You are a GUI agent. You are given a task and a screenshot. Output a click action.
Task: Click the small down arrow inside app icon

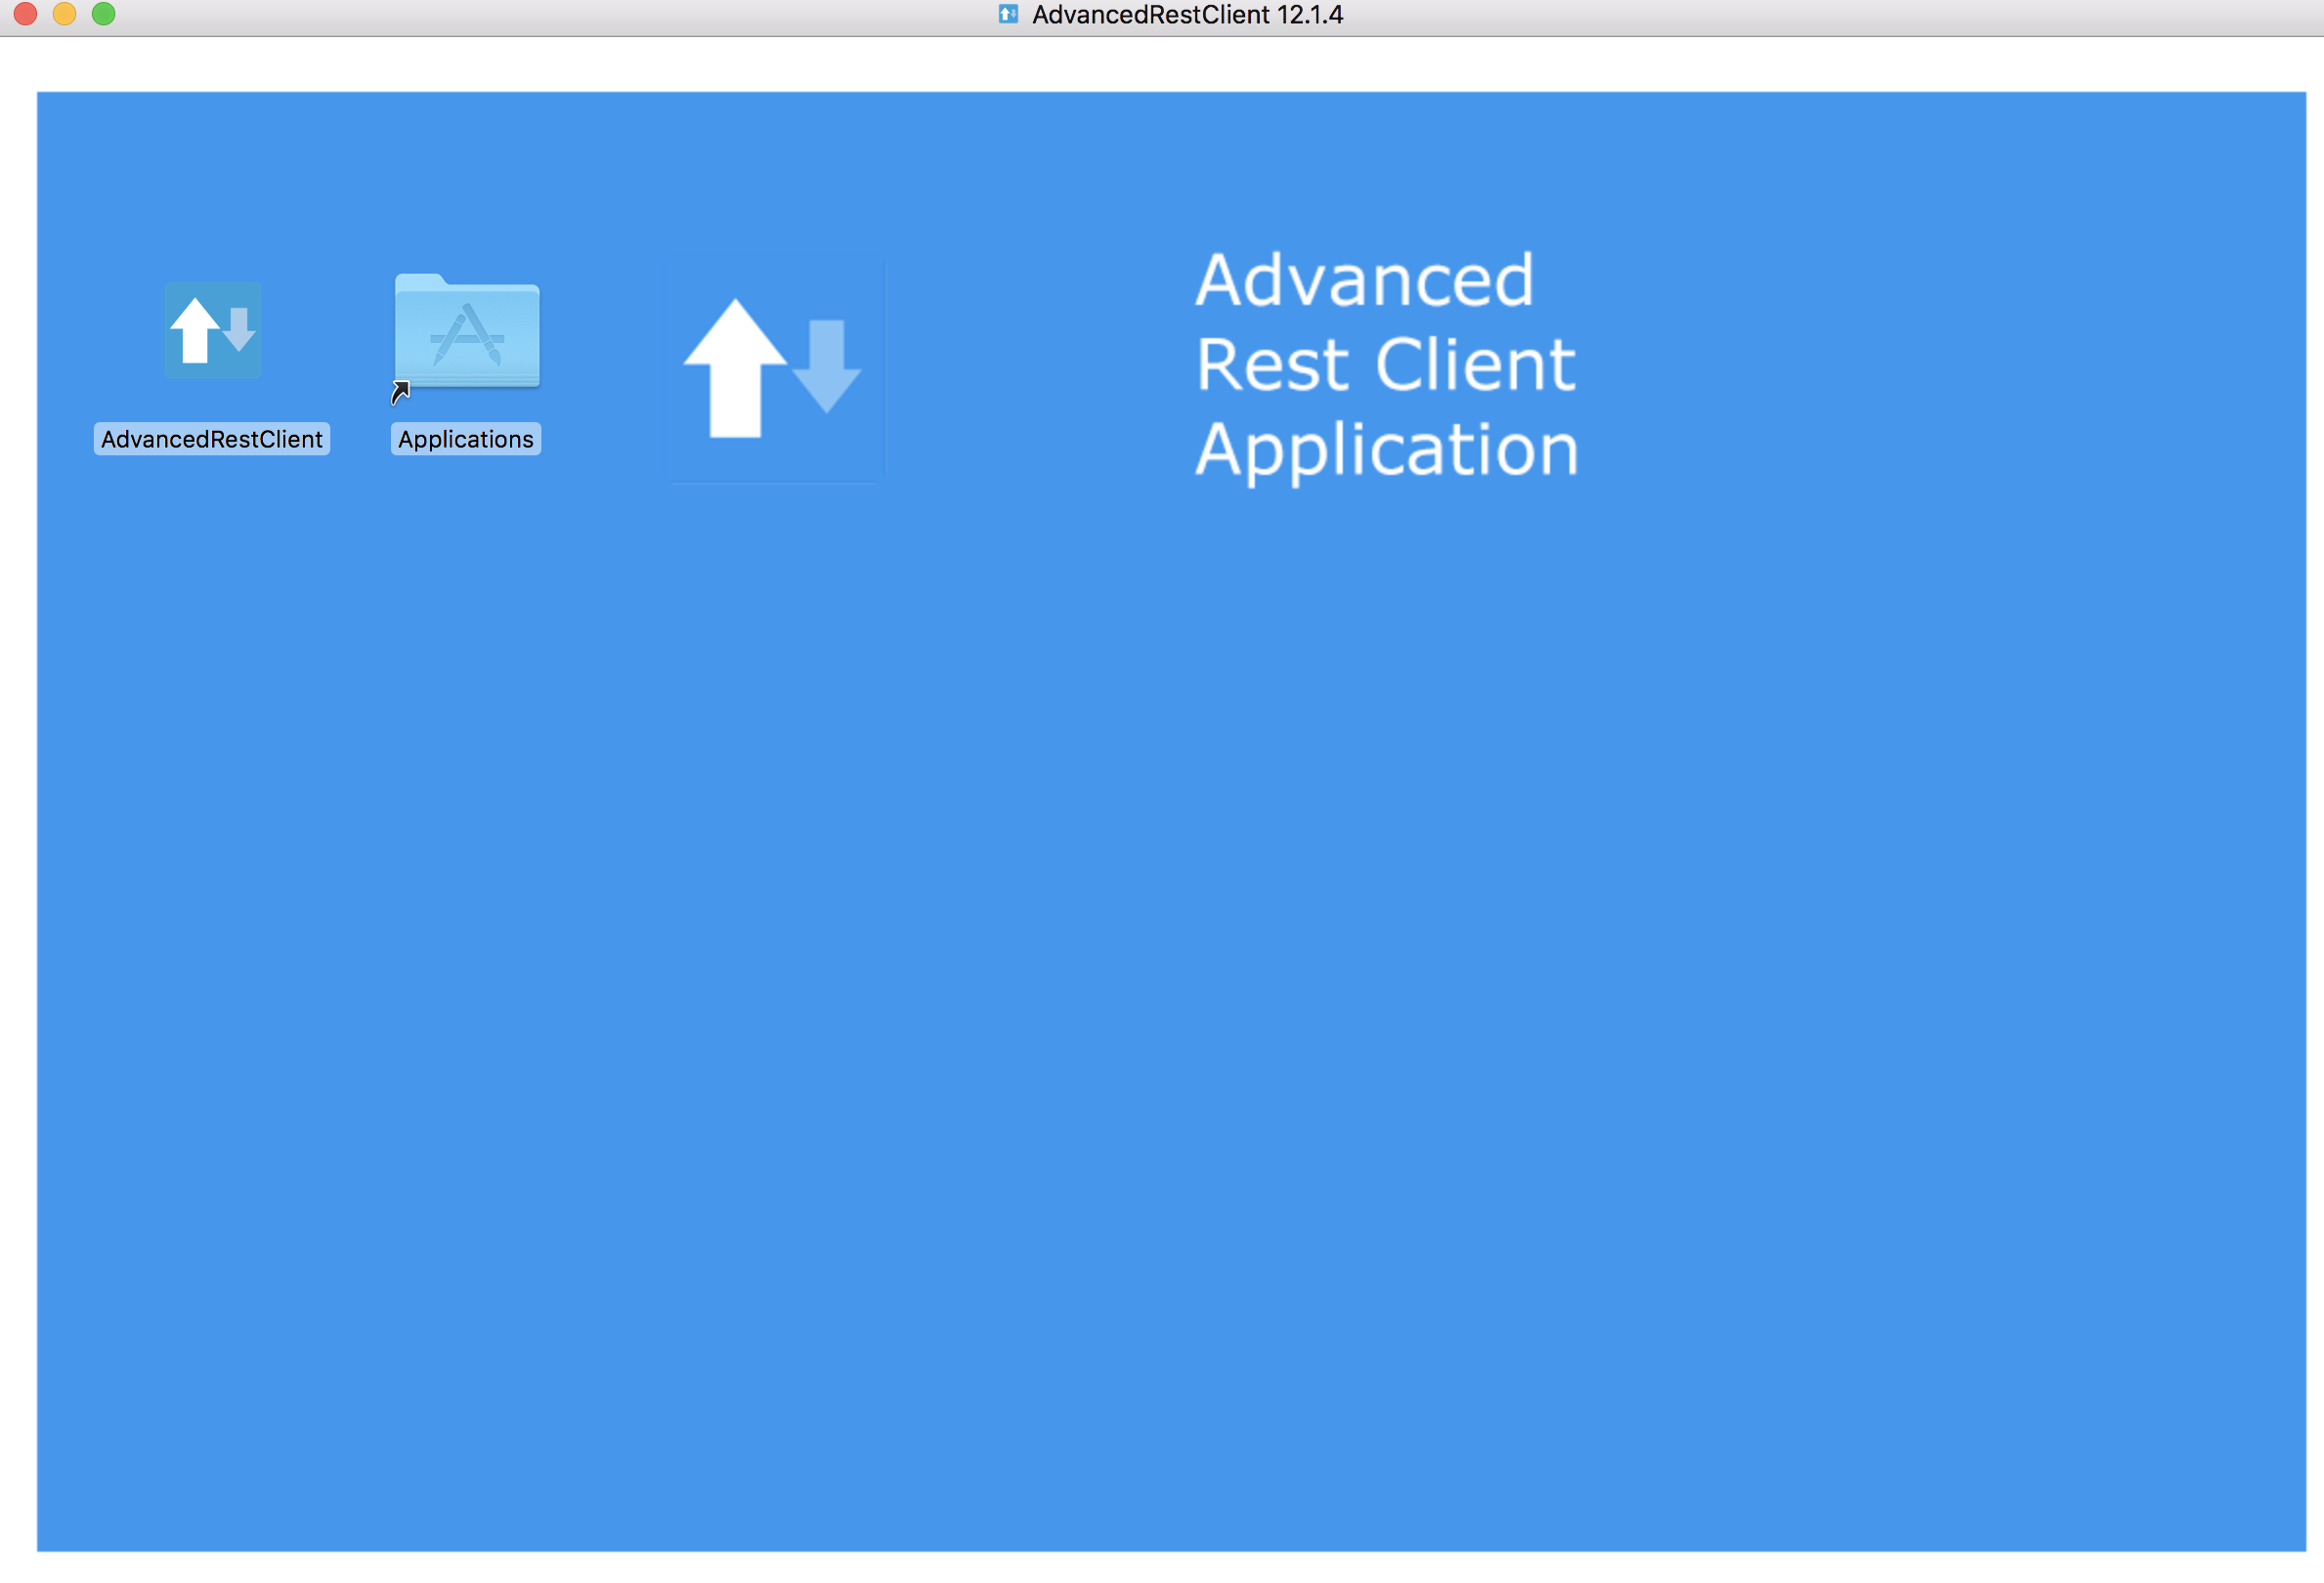tap(239, 328)
